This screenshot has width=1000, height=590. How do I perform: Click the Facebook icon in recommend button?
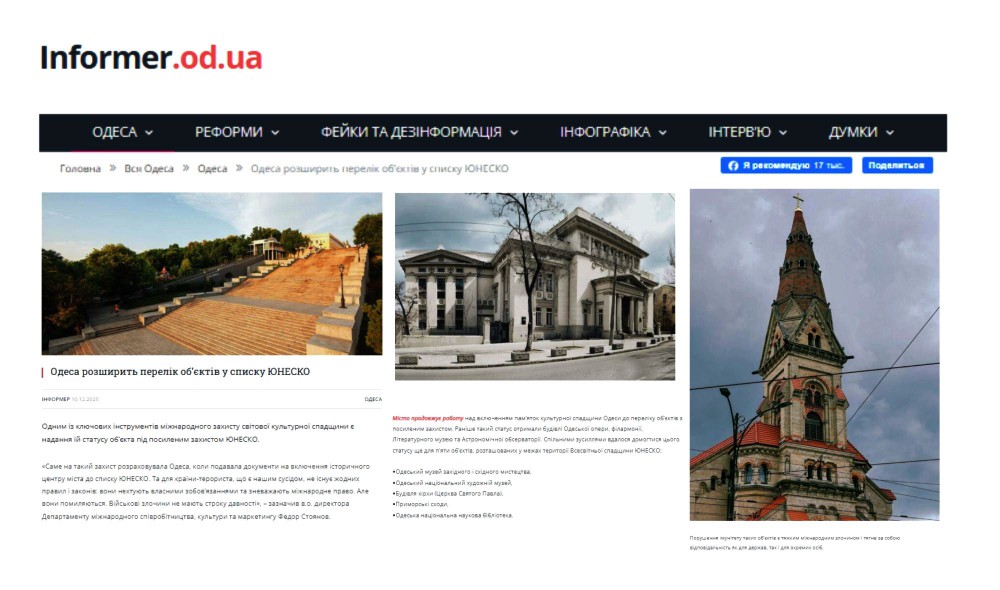point(733,166)
